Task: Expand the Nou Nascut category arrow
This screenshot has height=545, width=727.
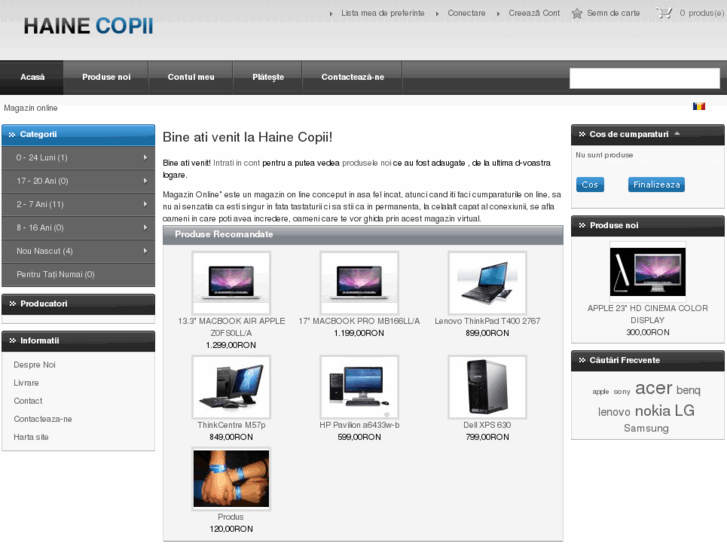Action: (x=145, y=251)
